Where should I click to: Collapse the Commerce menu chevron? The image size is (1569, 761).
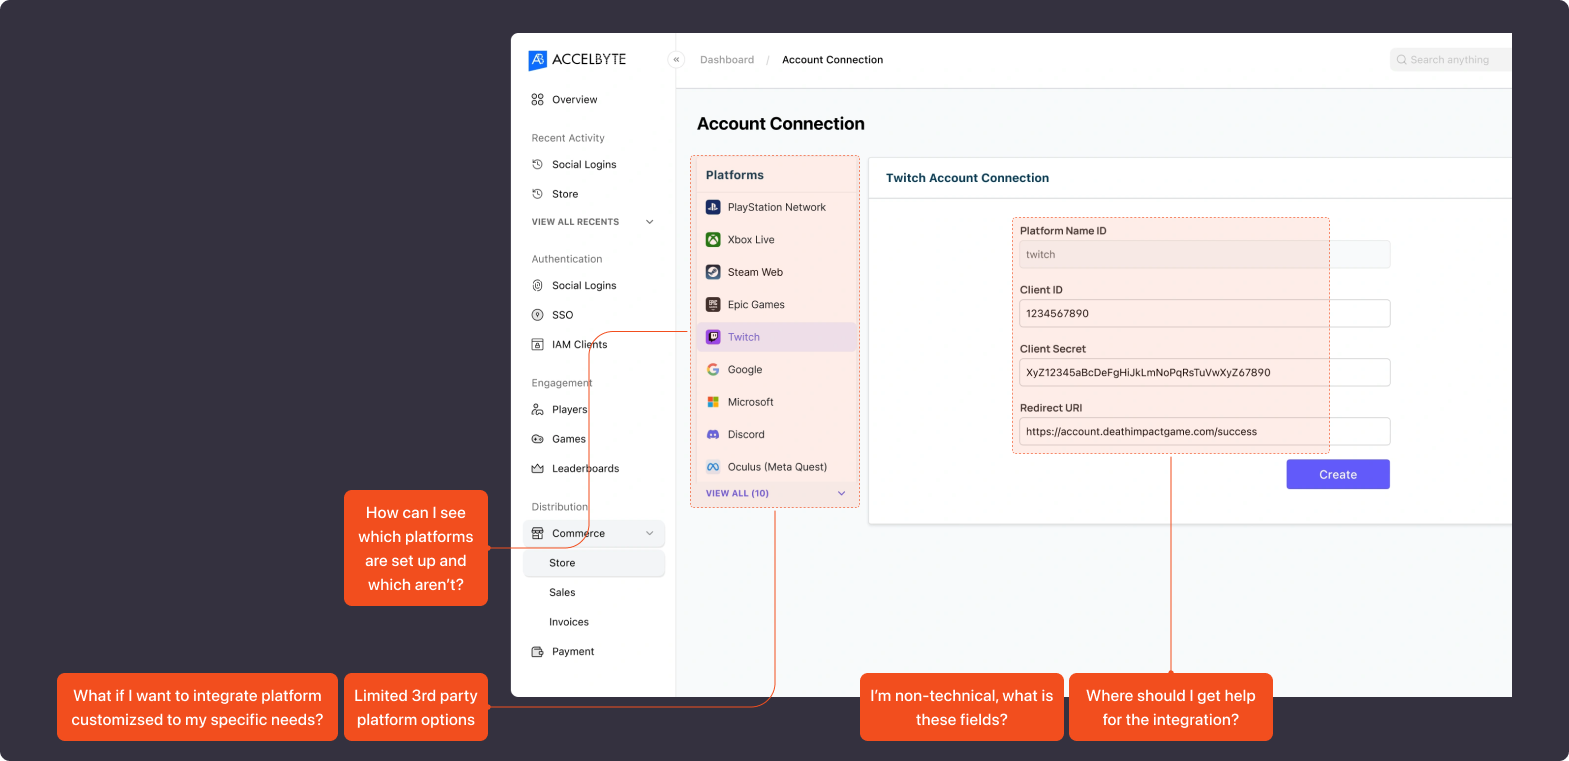click(650, 533)
